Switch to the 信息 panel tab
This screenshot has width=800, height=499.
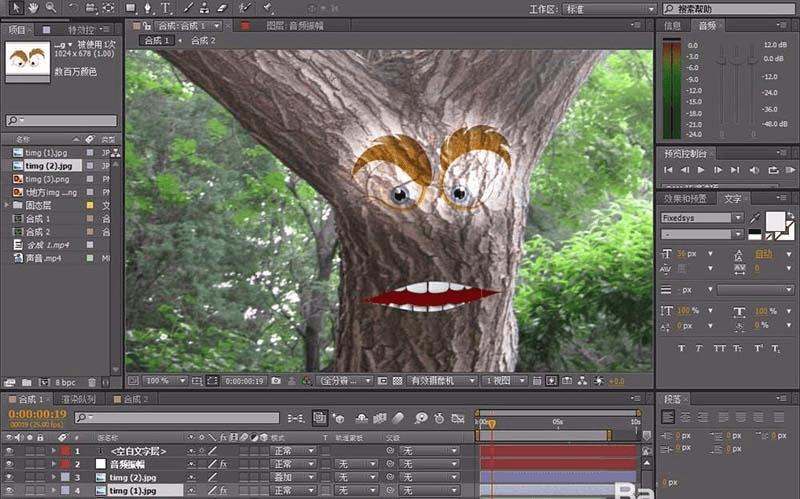pyautogui.click(x=673, y=25)
